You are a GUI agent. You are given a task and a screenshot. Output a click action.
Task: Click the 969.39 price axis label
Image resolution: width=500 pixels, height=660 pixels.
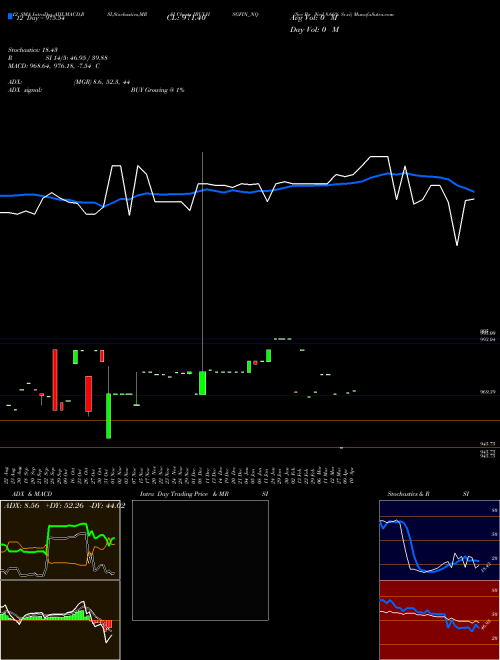pyautogui.click(x=487, y=391)
